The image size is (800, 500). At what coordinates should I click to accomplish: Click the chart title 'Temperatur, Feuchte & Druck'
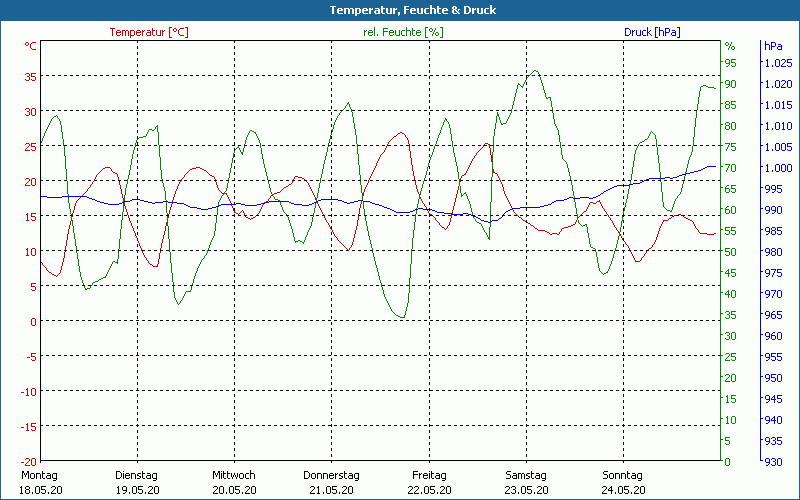(399, 10)
